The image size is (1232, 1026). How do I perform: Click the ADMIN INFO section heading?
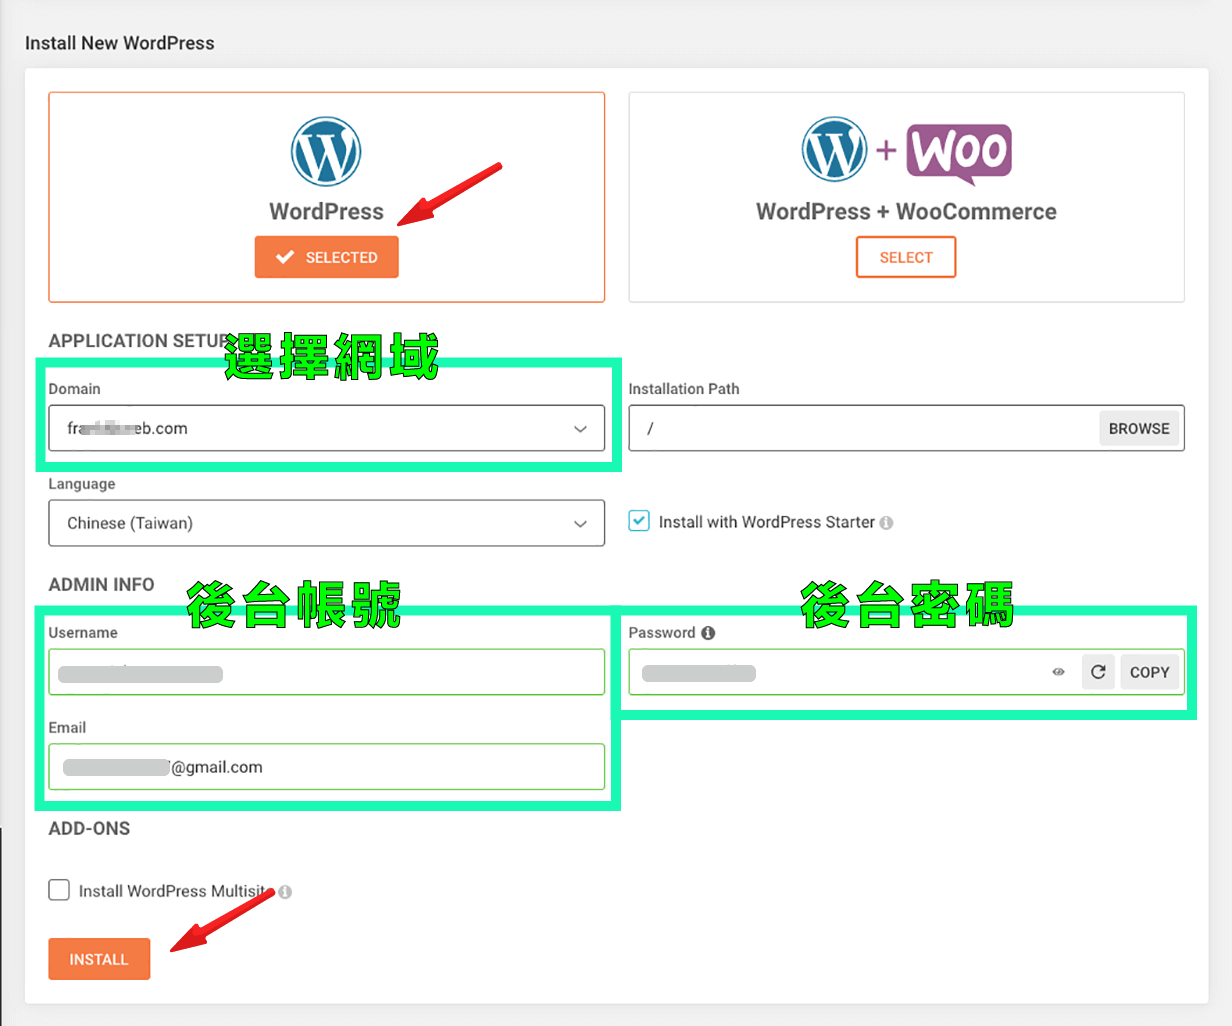click(x=101, y=584)
